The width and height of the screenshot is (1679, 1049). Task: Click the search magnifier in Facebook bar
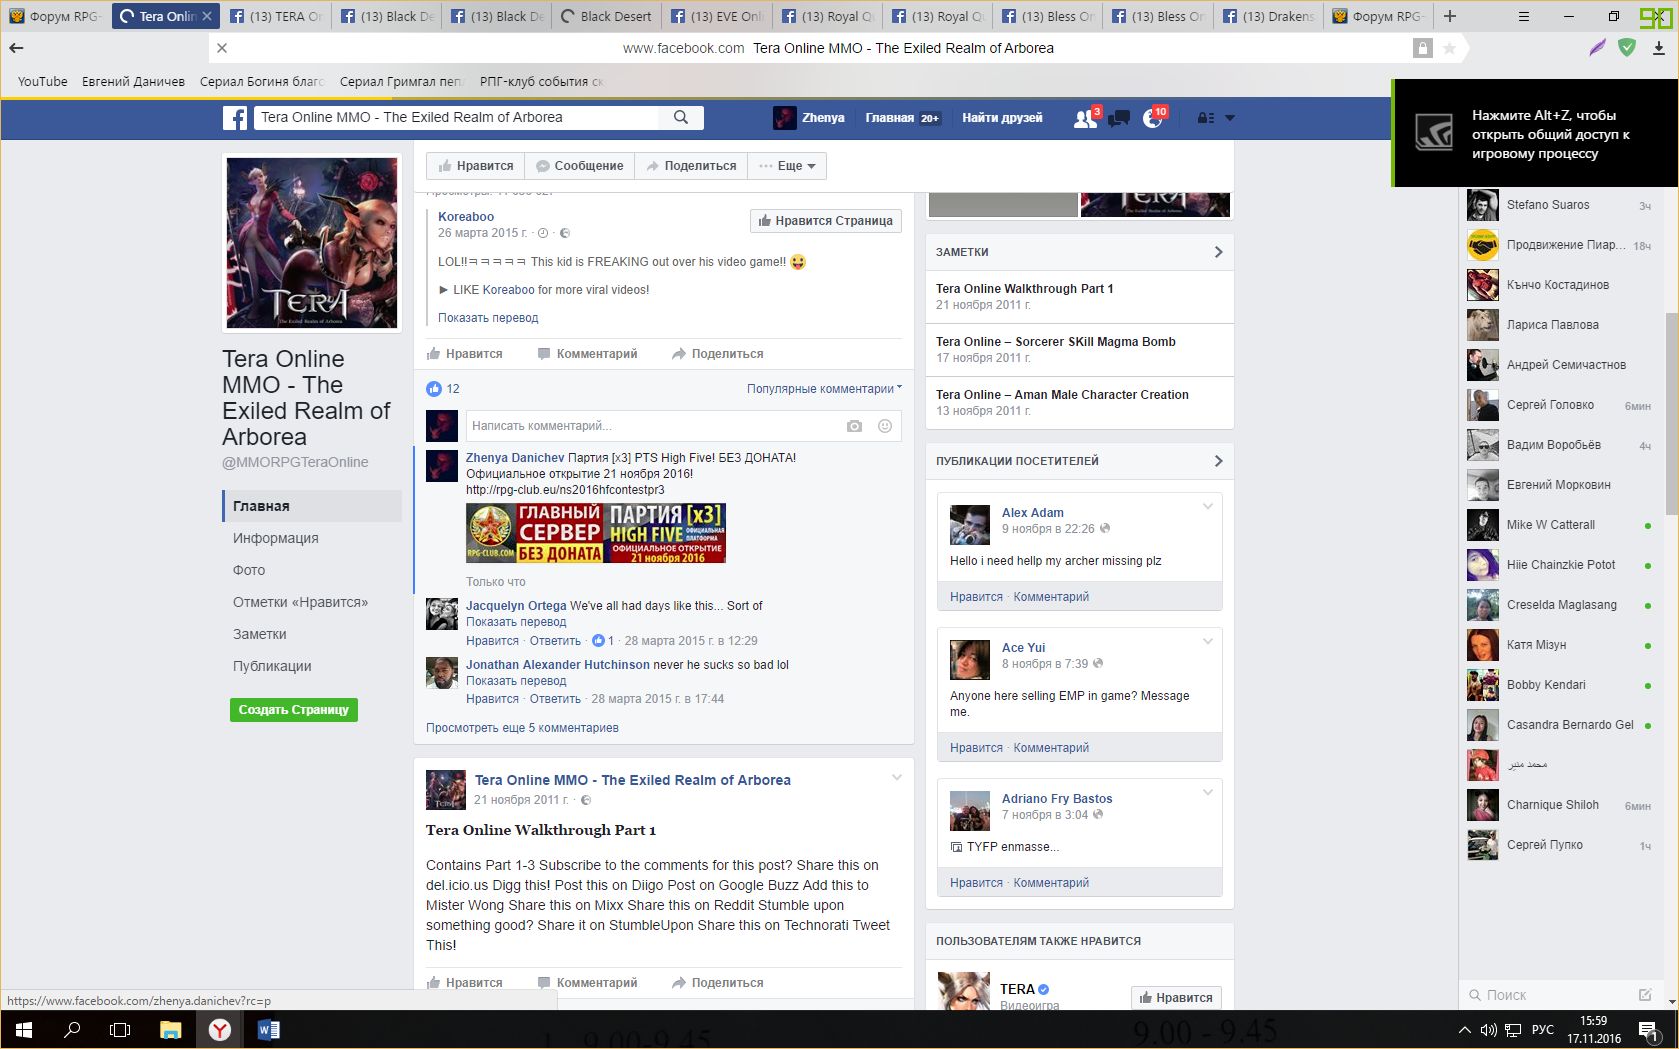(x=681, y=117)
